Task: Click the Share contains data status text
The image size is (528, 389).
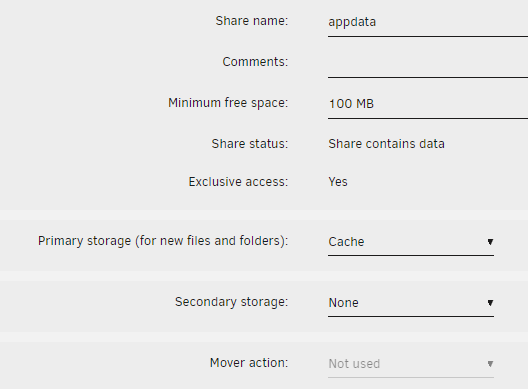Action: (x=387, y=144)
